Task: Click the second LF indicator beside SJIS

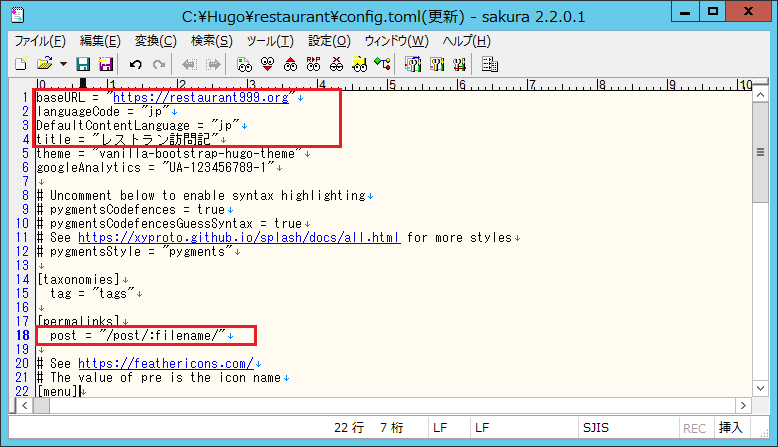Action: point(482,428)
